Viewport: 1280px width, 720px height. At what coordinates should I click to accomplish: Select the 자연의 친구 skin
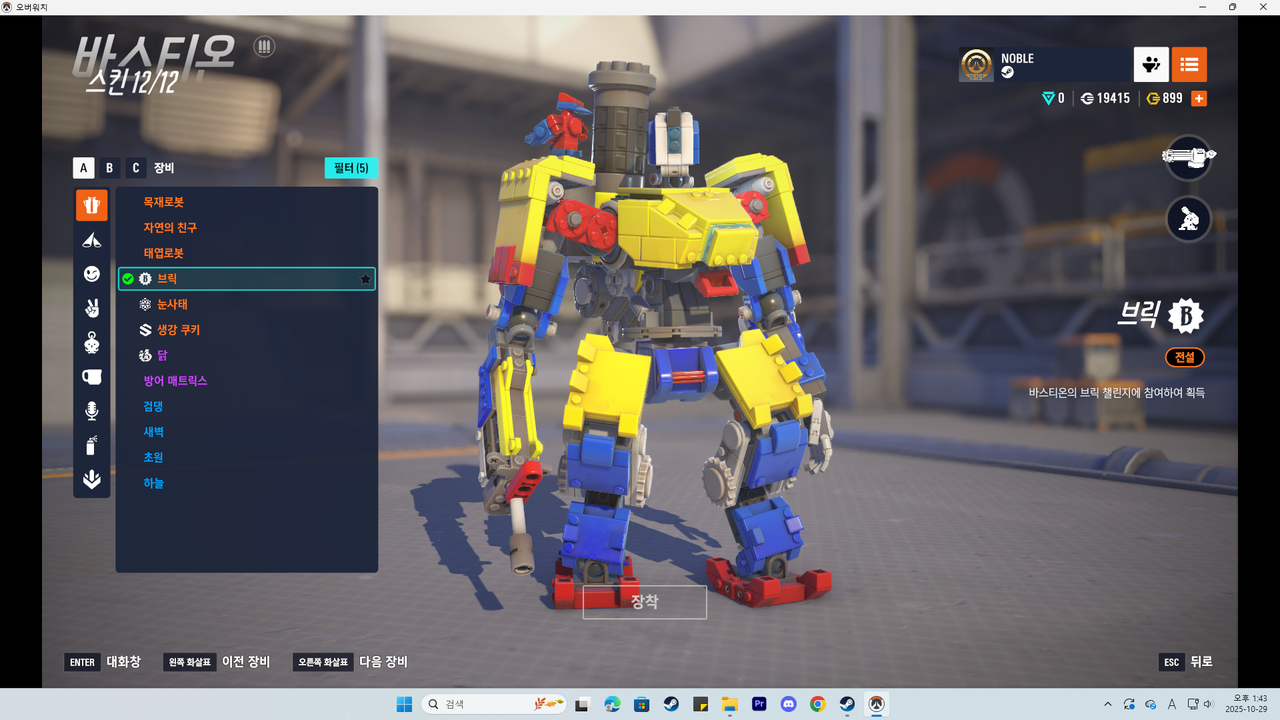tap(246, 228)
